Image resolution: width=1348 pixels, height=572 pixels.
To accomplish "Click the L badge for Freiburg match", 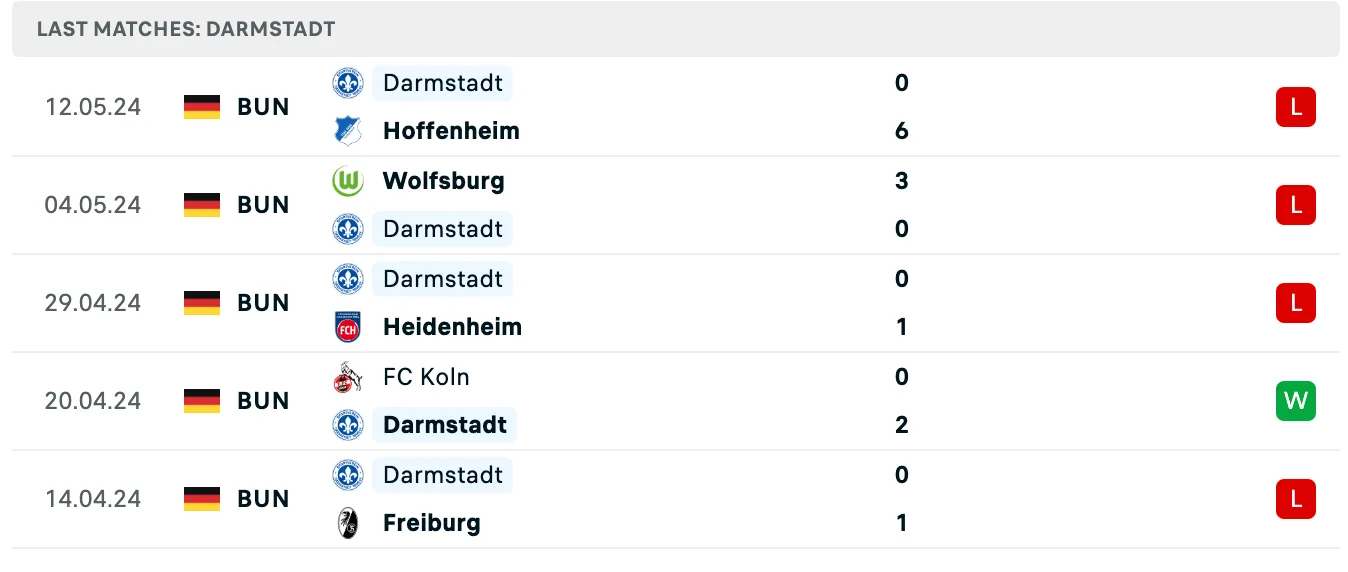I will [1296, 499].
